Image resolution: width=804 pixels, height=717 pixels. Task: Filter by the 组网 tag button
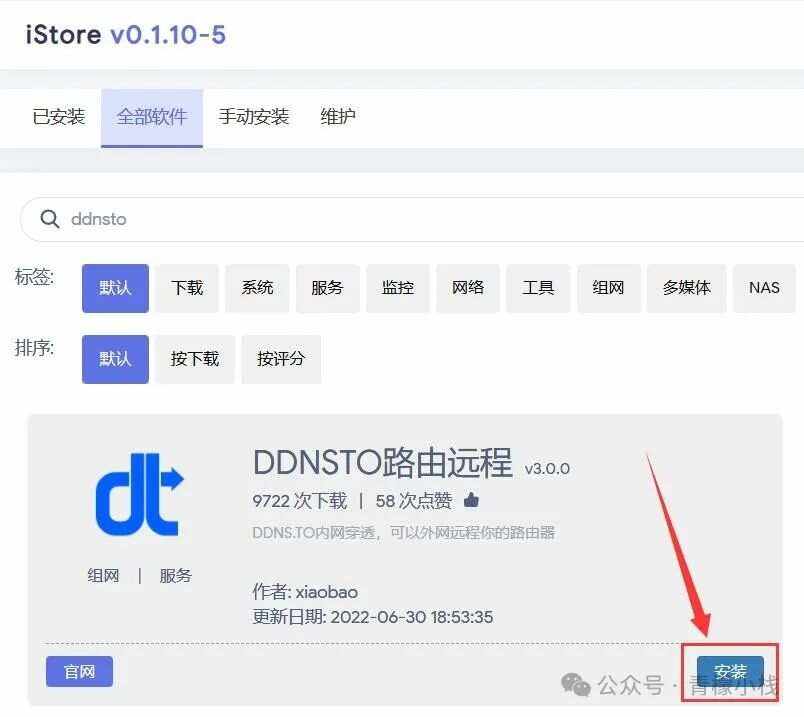coord(609,288)
